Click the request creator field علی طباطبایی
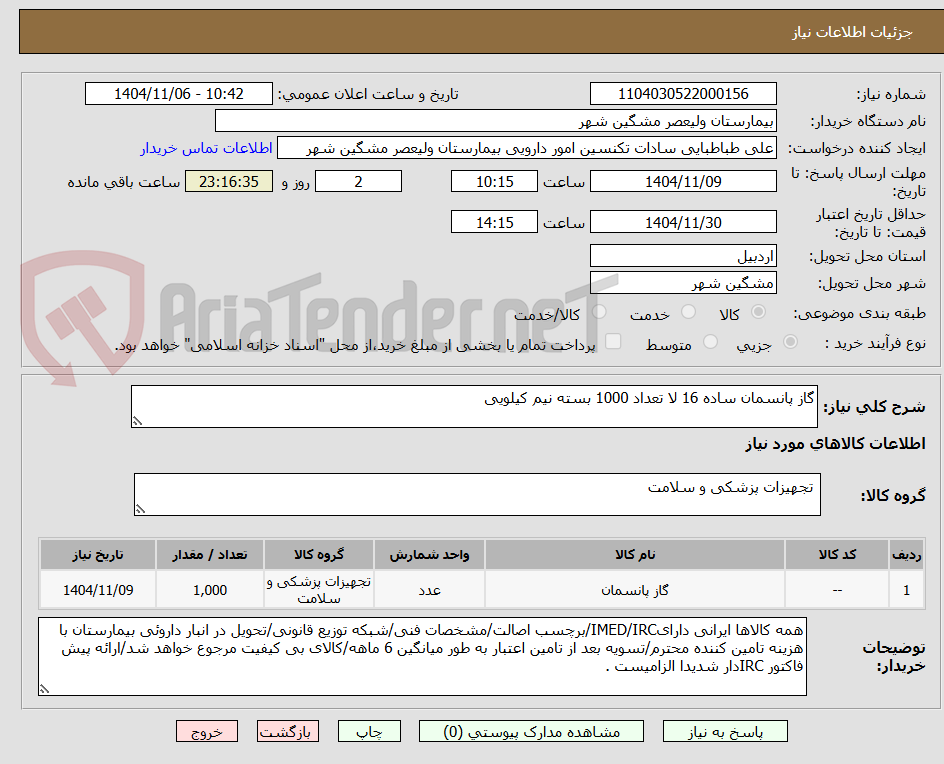The image size is (944, 764). [527, 148]
